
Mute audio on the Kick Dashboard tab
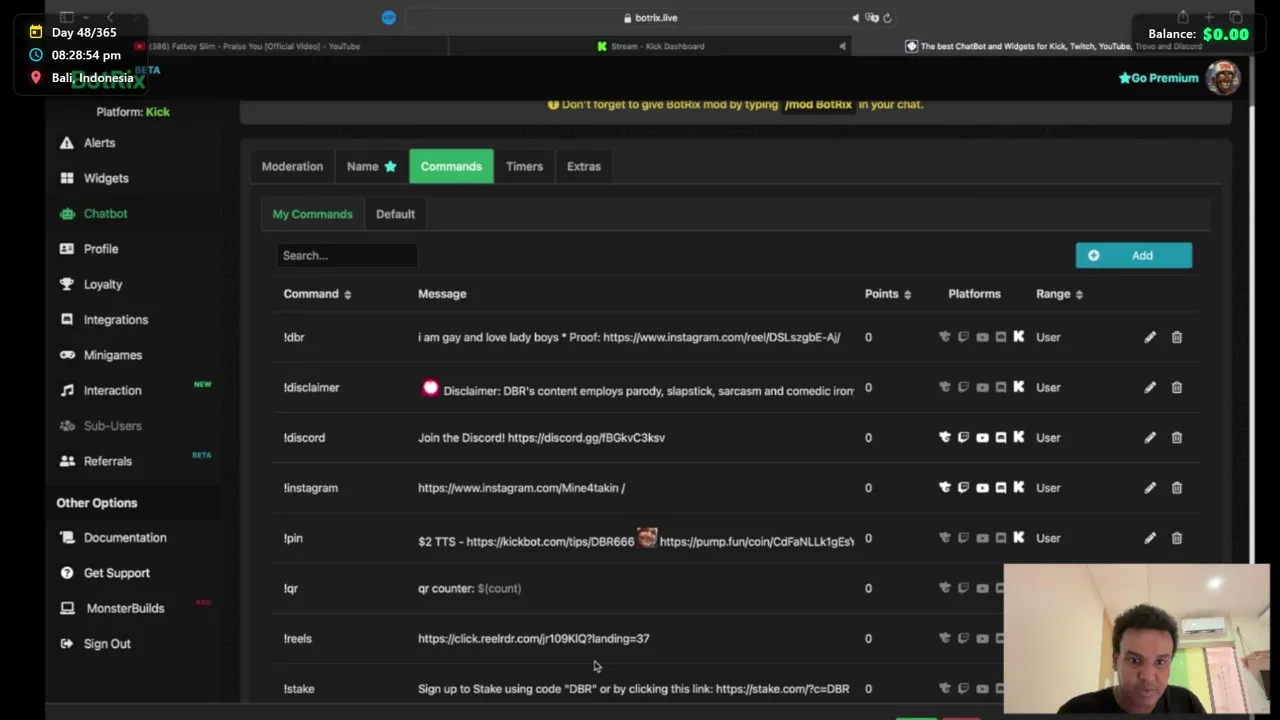842,46
